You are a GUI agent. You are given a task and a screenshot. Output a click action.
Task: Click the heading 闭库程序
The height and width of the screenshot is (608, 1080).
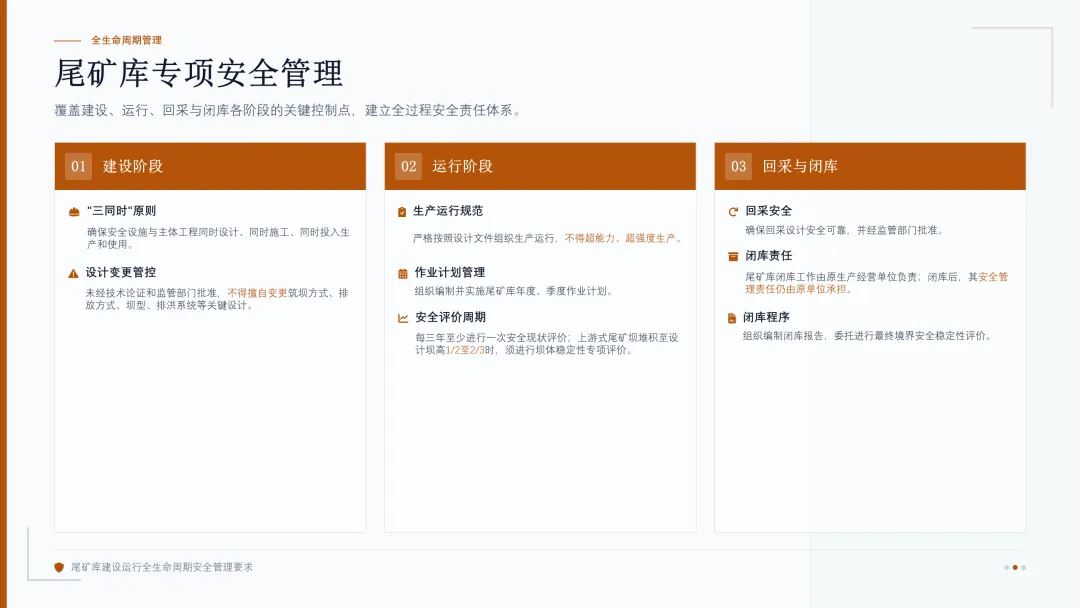click(x=766, y=317)
